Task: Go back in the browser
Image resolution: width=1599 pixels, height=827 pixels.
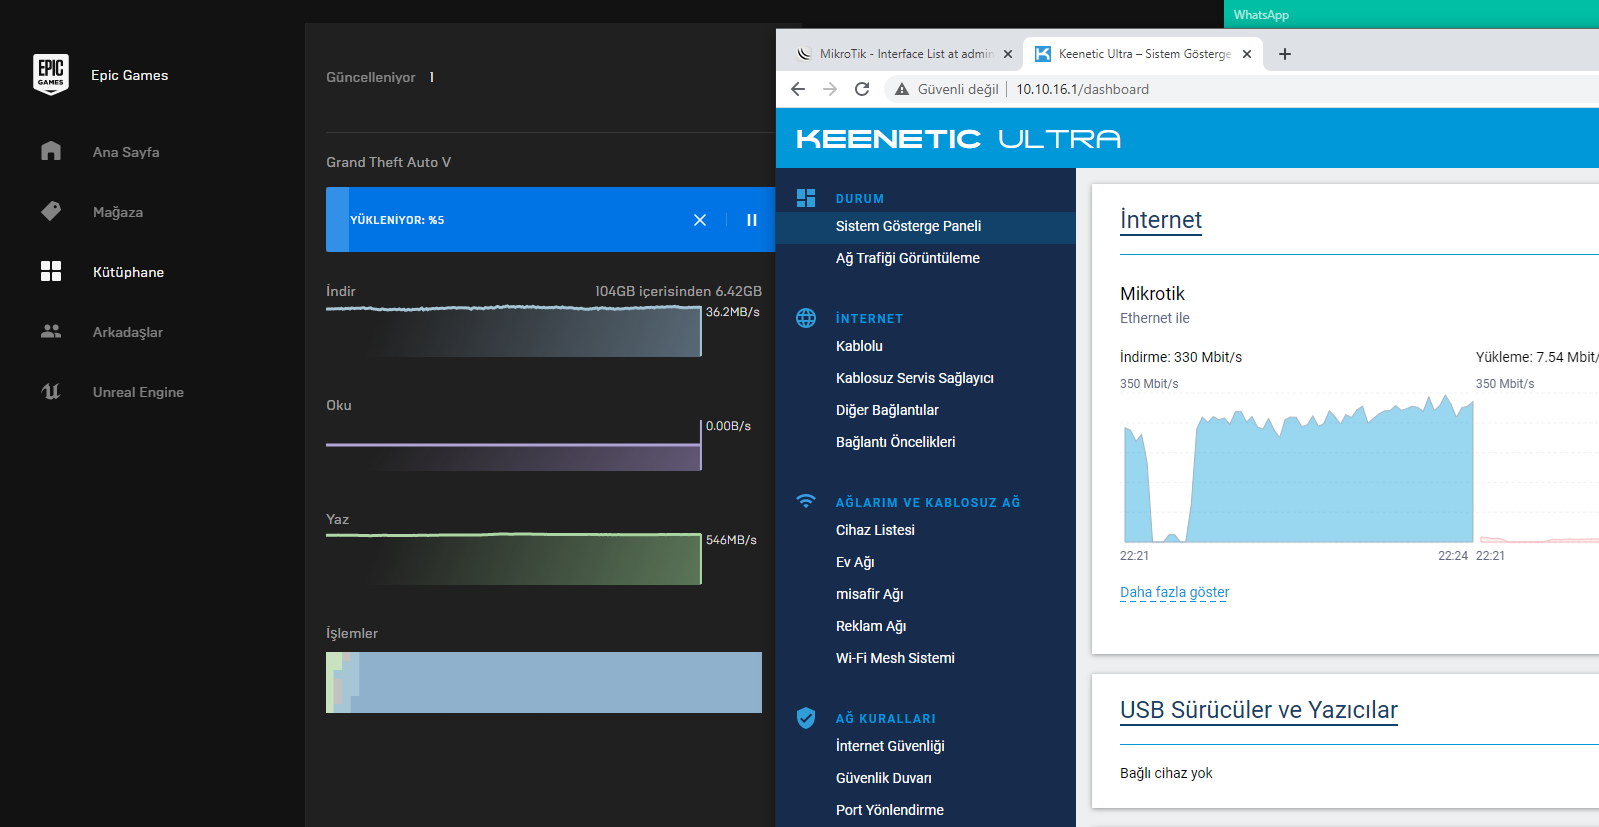Action: 798,89
